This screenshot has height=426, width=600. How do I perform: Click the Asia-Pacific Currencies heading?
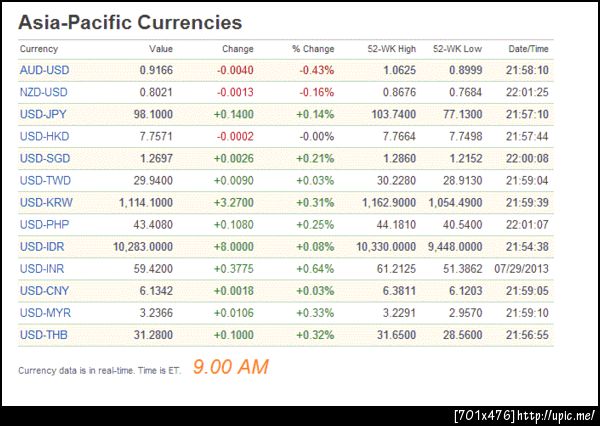pyautogui.click(x=130, y=21)
